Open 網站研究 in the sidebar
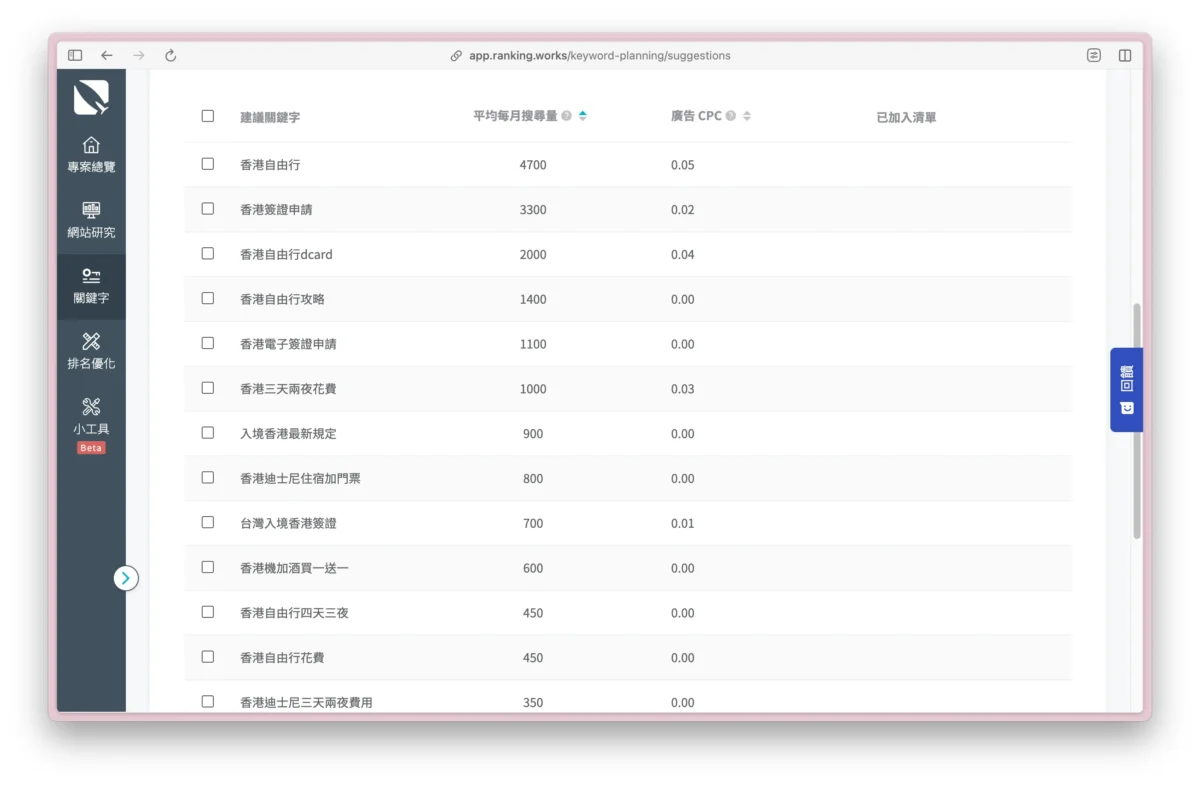Image resolution: width=1200 pixels, height=785 pixels. [91, 221]
